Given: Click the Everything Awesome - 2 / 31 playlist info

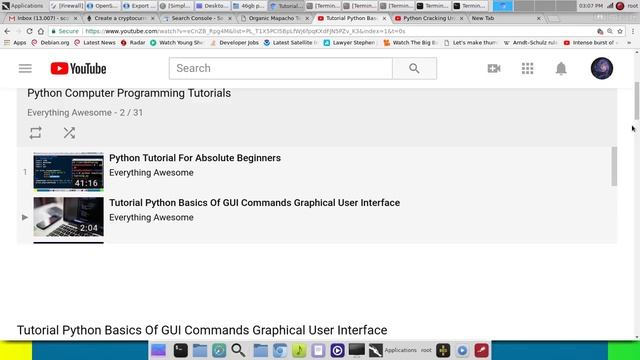Looking at the screenshot, I should [85, 113].
